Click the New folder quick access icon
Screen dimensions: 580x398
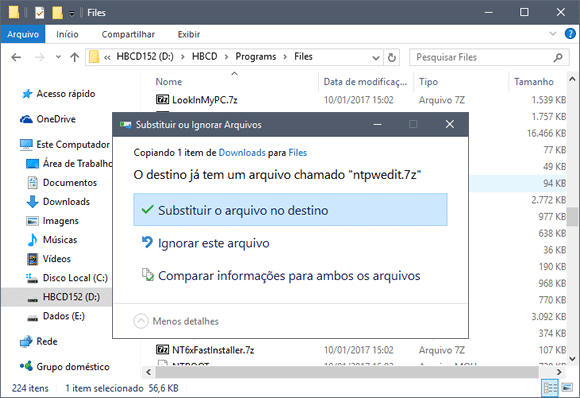57,13
